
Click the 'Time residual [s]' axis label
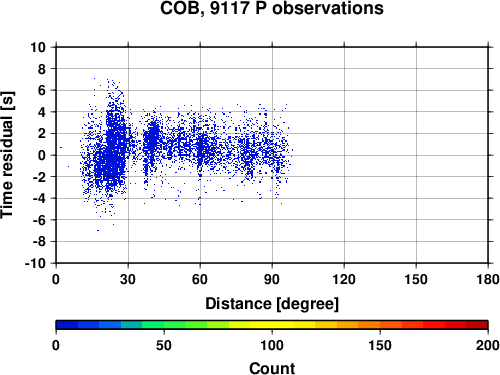[7, 155]
